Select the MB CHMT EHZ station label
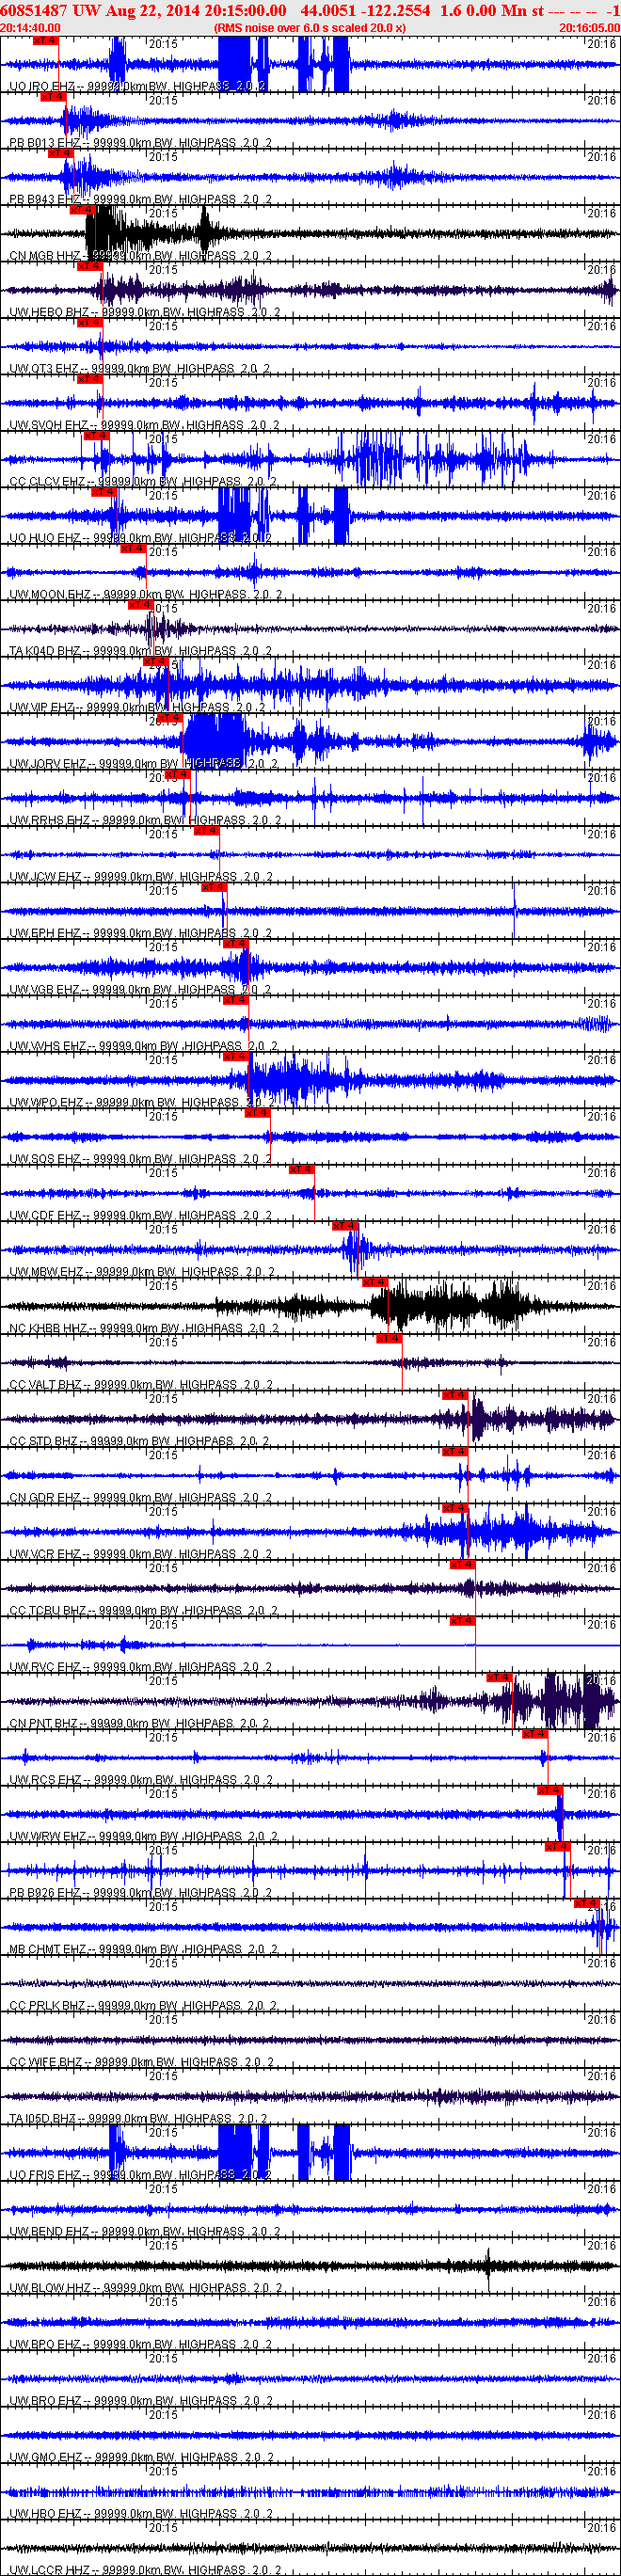This screenshot has height=2576, width=621. (x=143, y=1951)
